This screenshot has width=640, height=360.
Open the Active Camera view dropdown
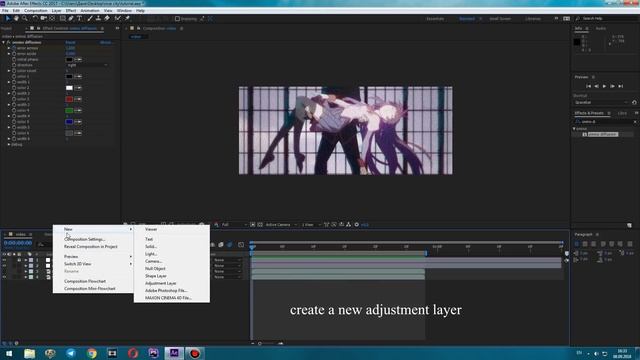click(281, 225)
